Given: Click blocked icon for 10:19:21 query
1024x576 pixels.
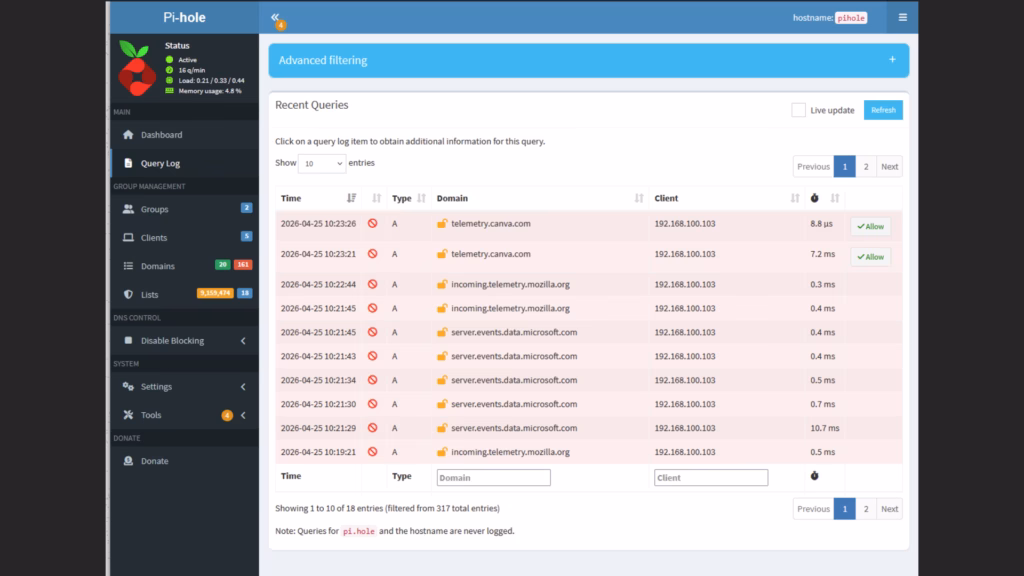Looking at the screenshot, I should pos(372,452).
